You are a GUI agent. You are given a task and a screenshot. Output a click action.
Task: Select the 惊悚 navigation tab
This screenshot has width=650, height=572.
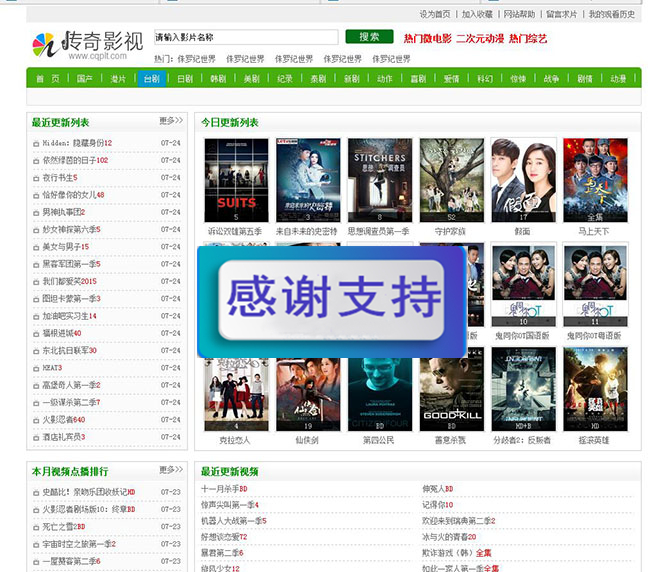click(x=518, y=78)
